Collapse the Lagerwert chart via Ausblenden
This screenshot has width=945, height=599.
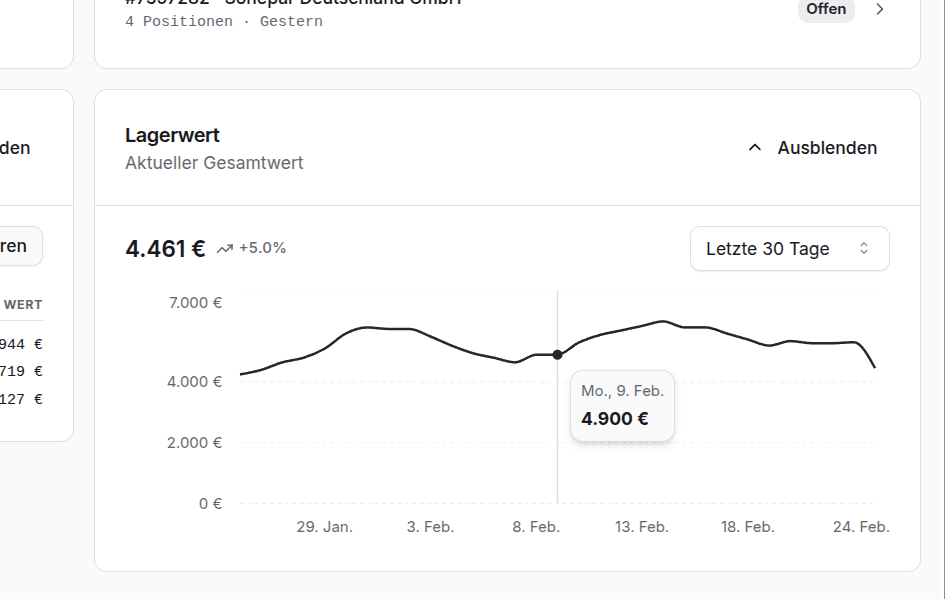pos(826,147)
